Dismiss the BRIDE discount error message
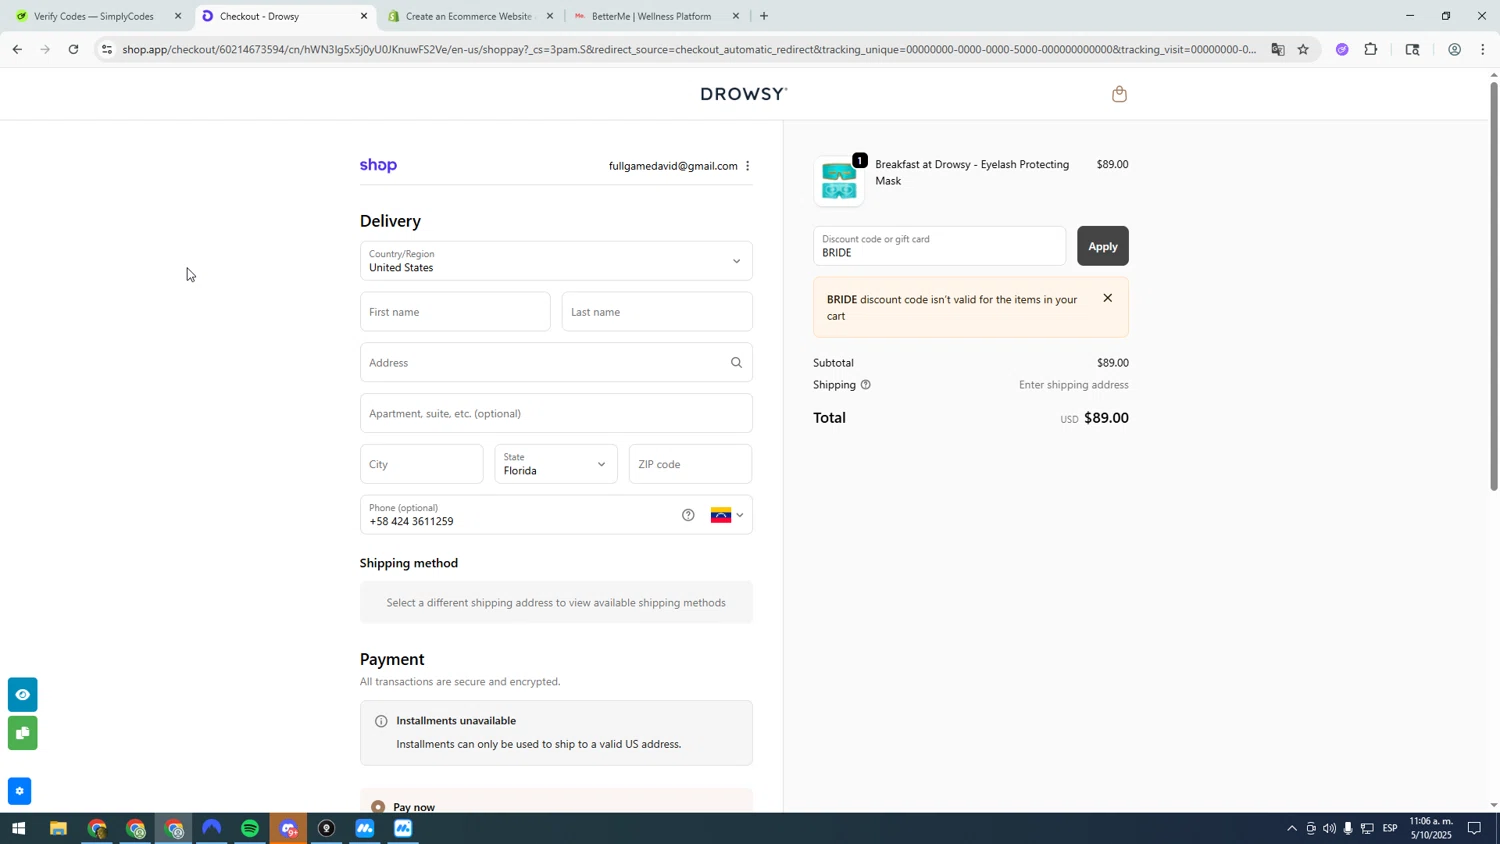The height and width of the screenshot is (844, 1500). pos(1107,298)
